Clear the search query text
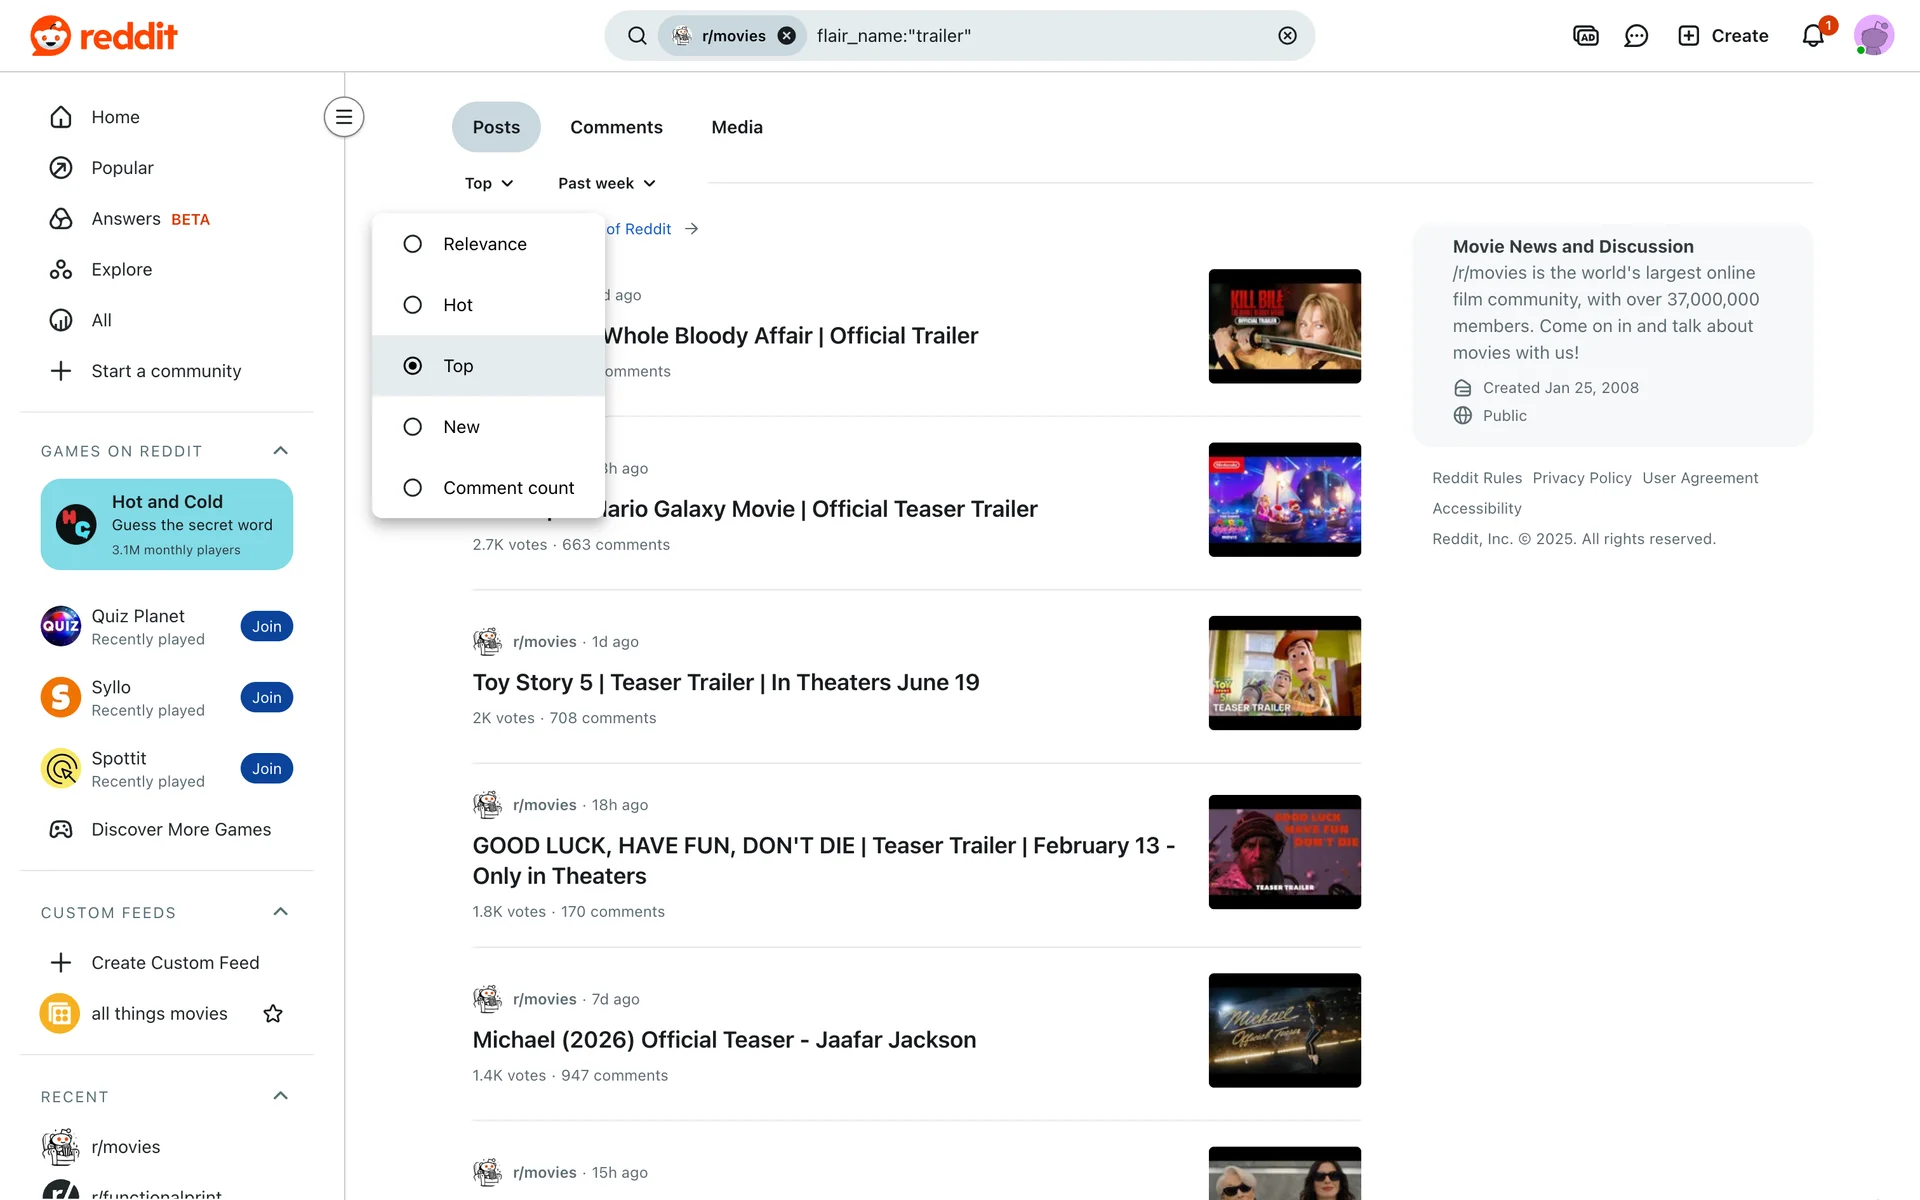Image resolution: width=1920 pixels, height=1200 pixels. [x=1287, y=36]
